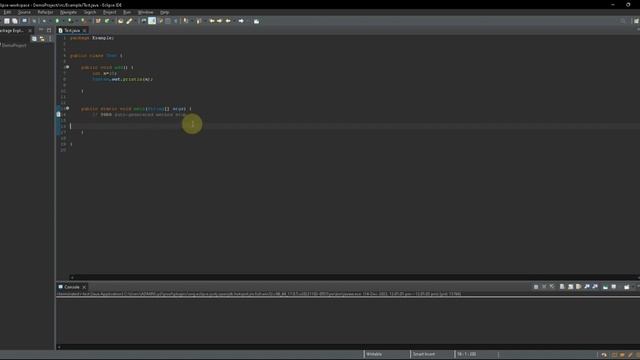The image size is (640, 360).
Task: Click the System.out.println(a) code line
Action: coord(122,79)
